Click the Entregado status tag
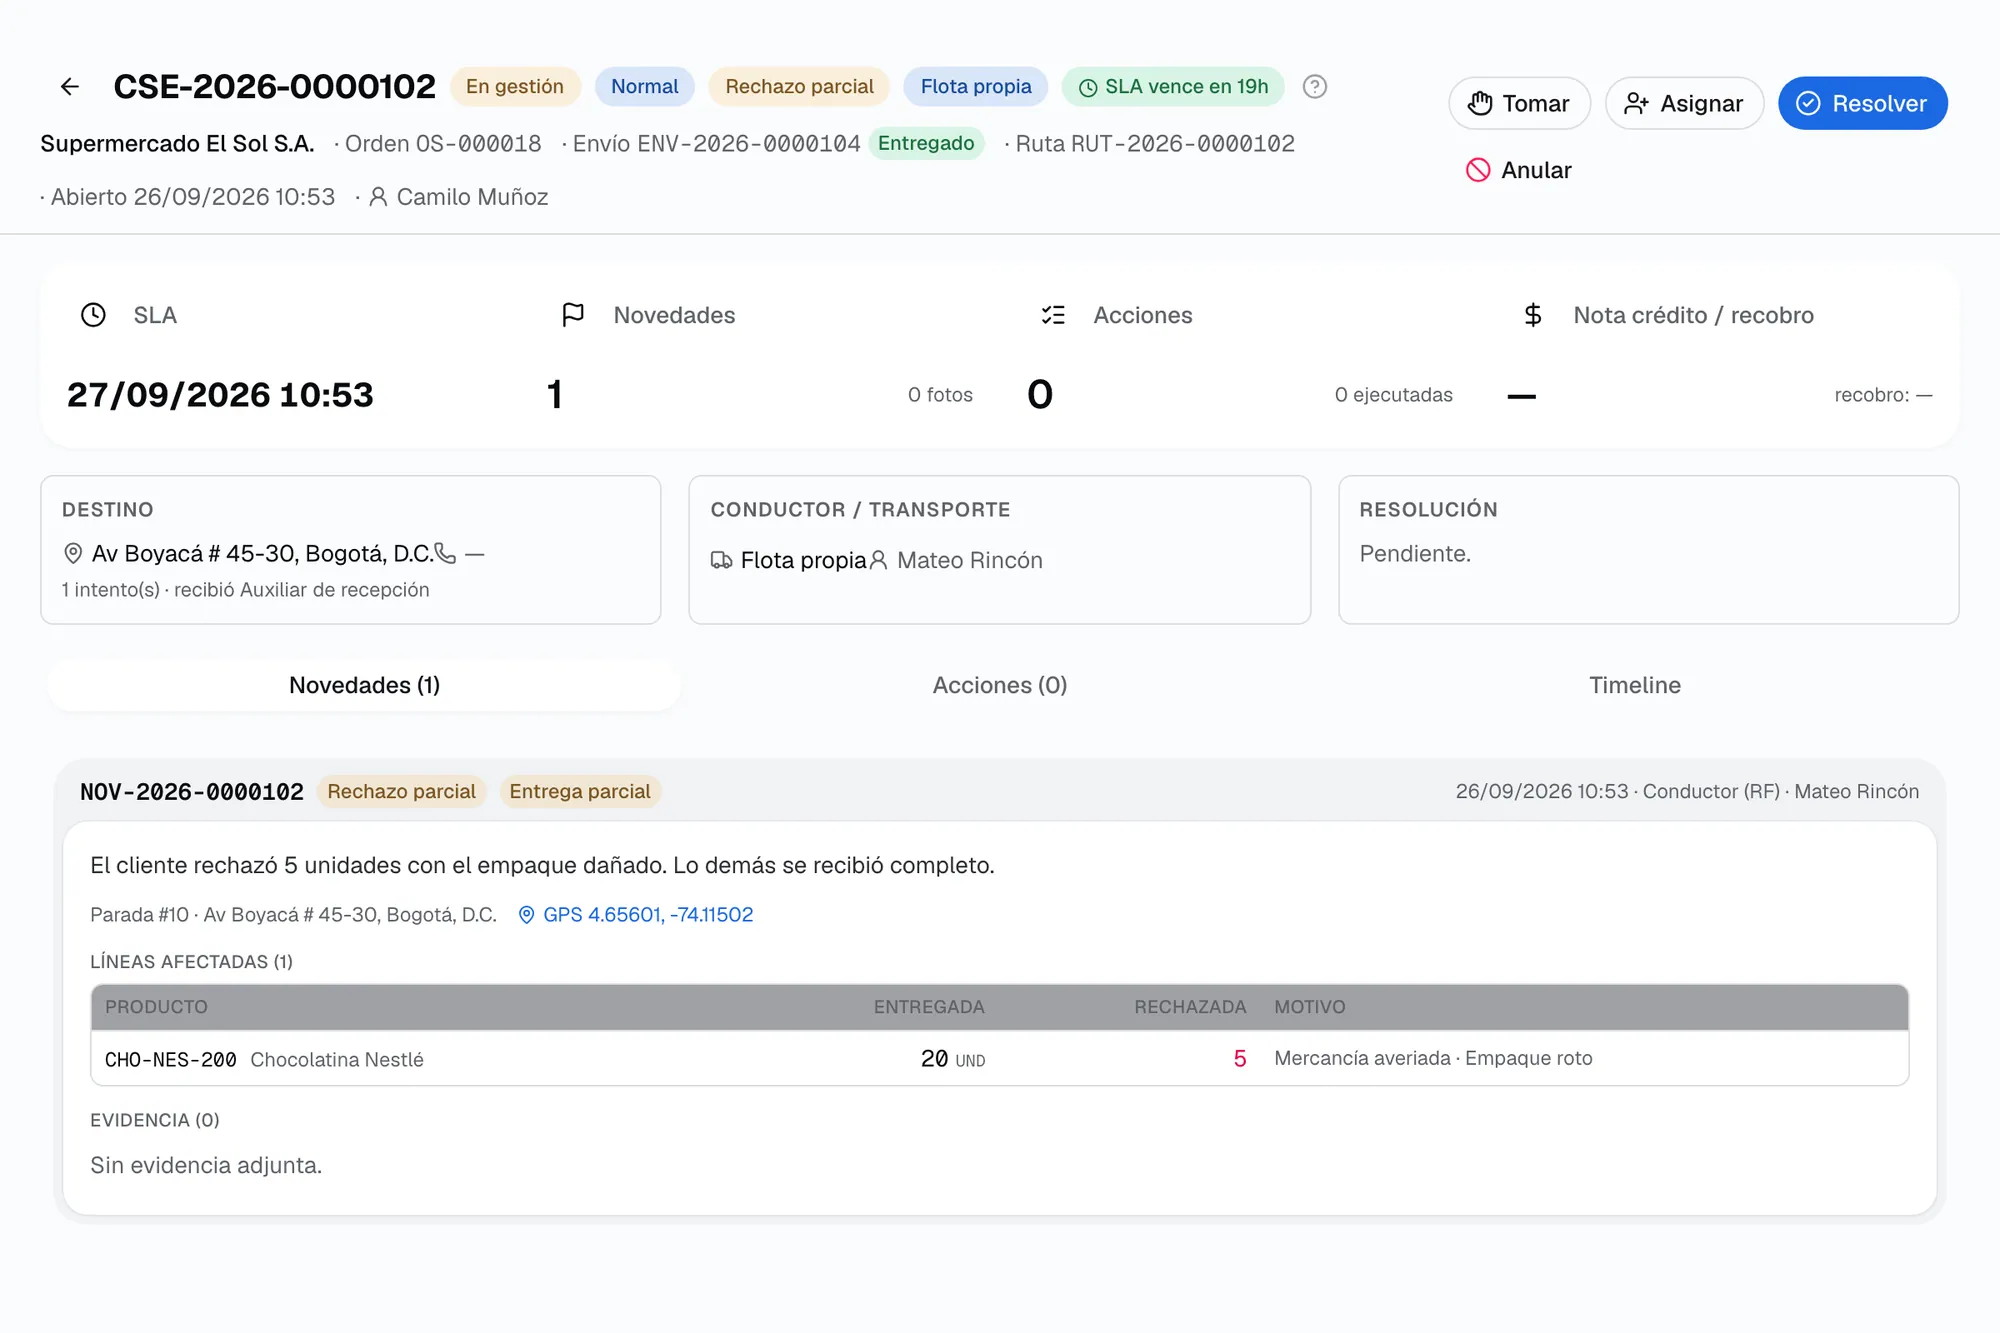 pos(926,143)
